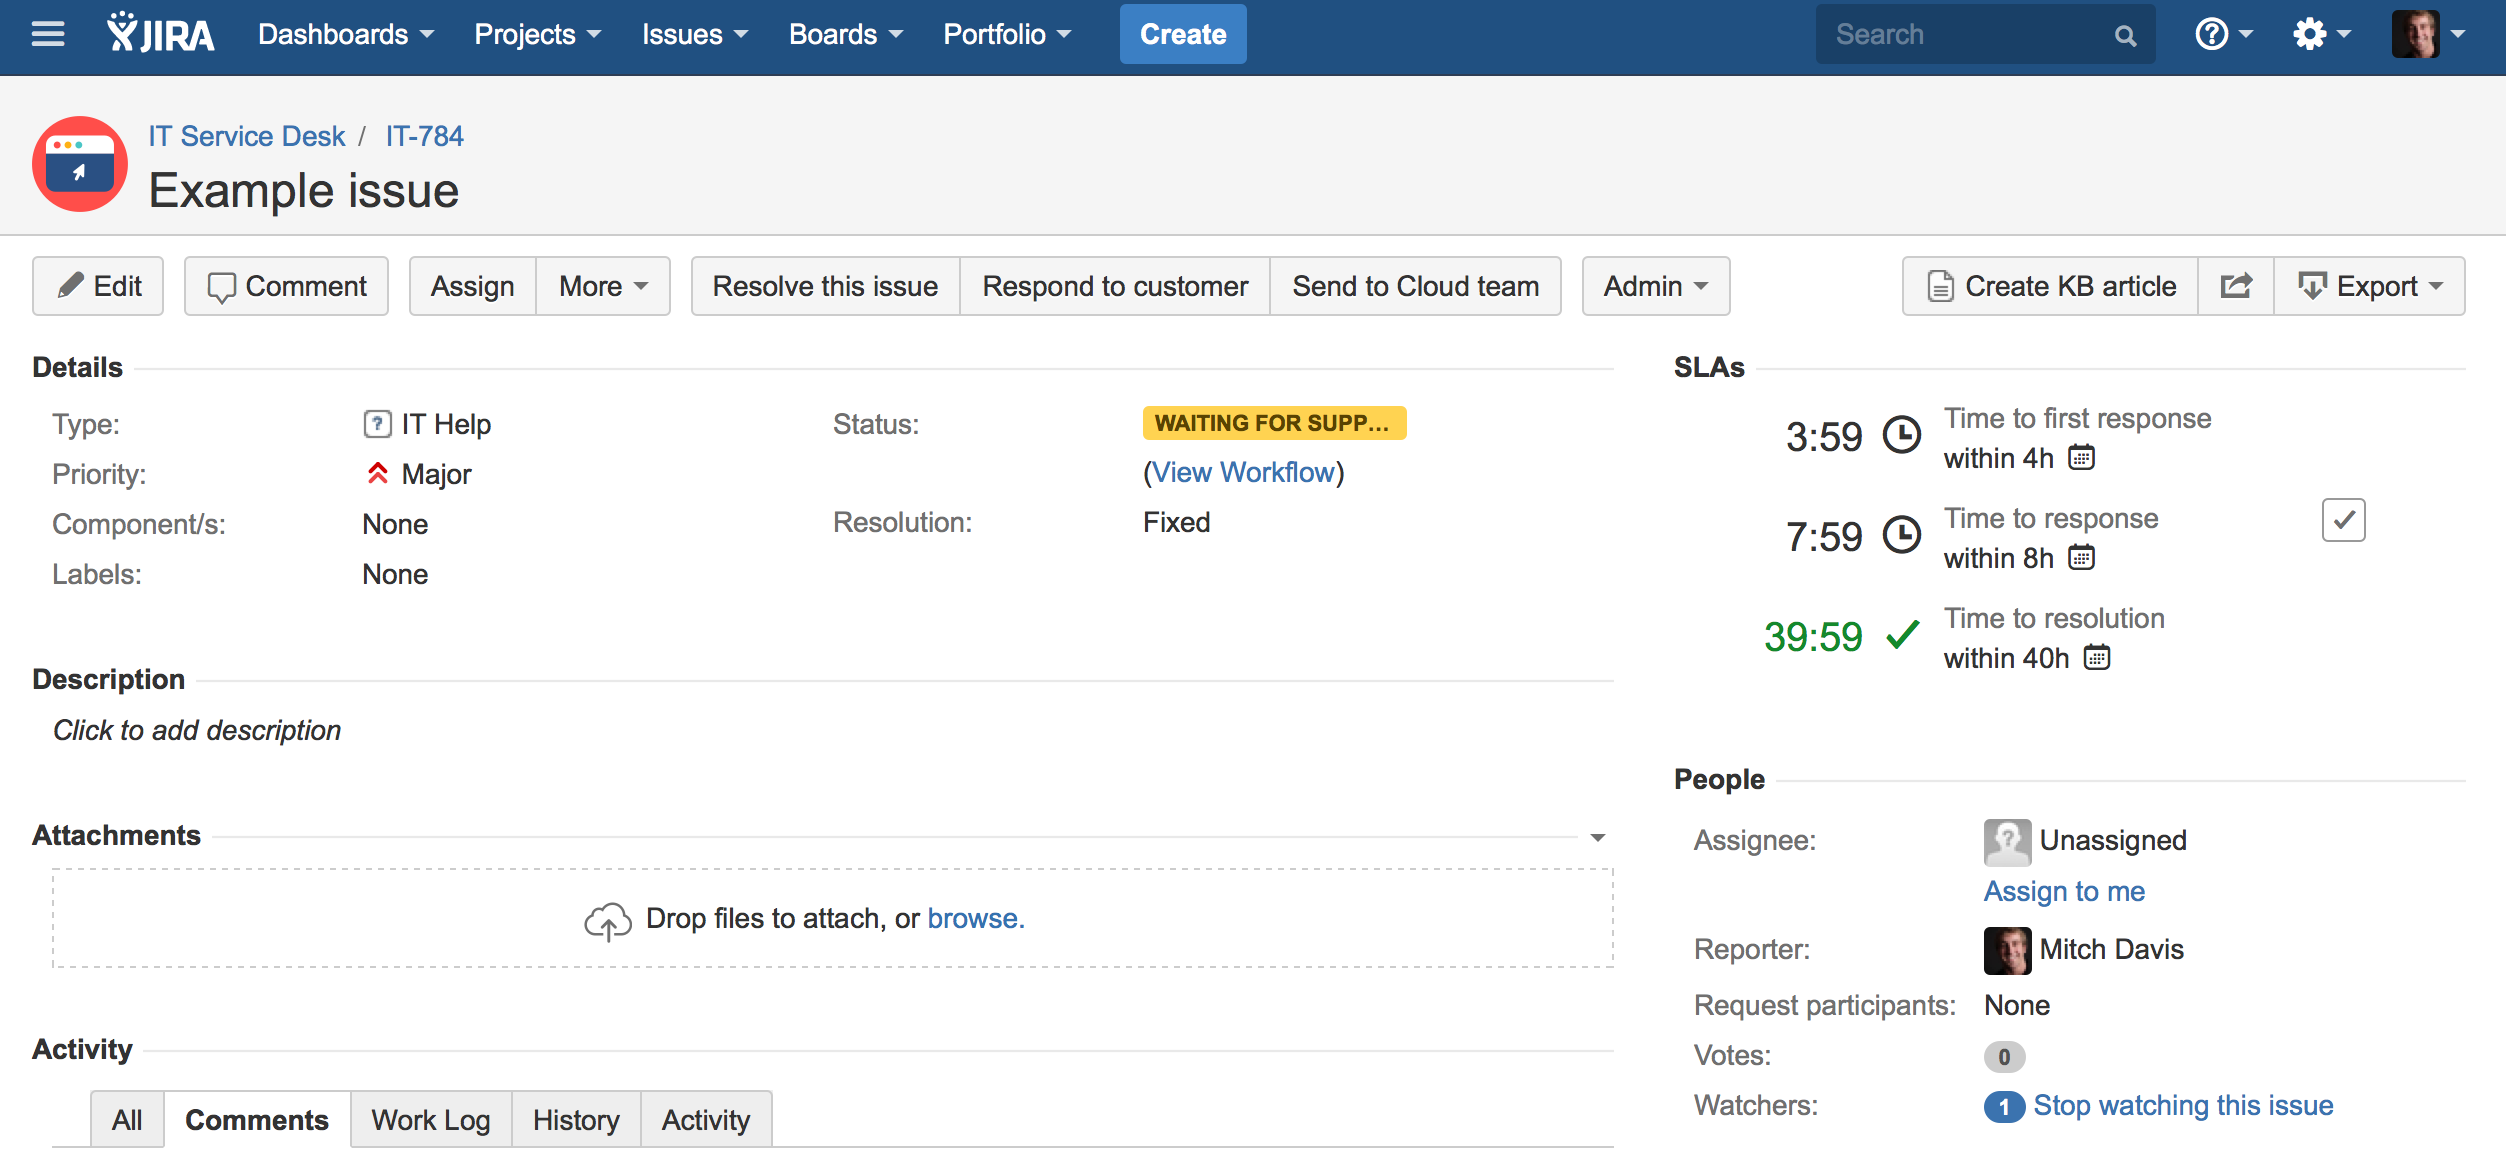Open the Attachments section options arrow

(x=1598, y=838)
